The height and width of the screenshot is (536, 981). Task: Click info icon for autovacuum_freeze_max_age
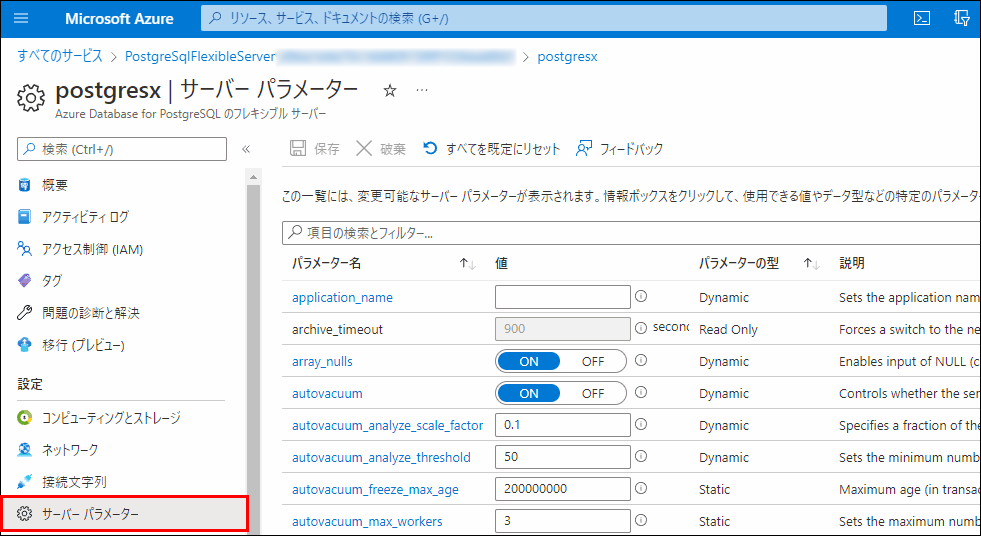[641, 488]
